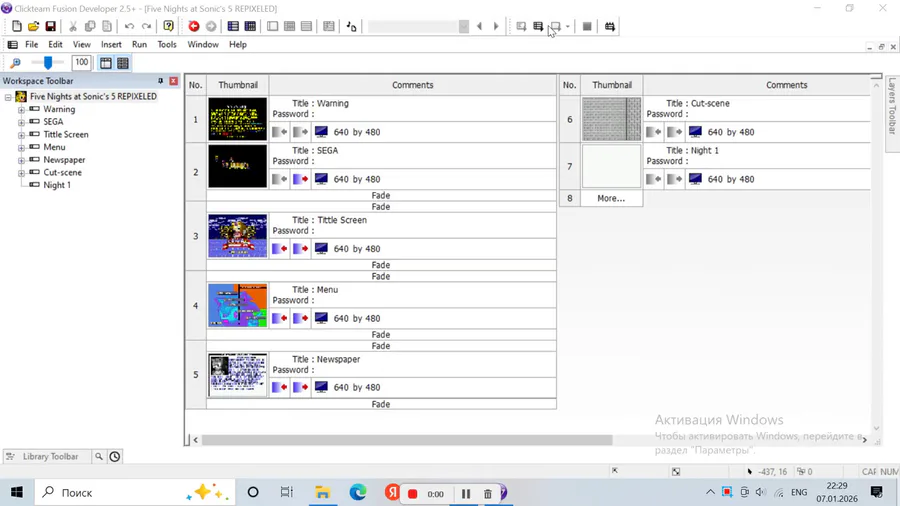Screen dimensions: 900x506
Task: Click More... in row 8
Action: point(611,198)
